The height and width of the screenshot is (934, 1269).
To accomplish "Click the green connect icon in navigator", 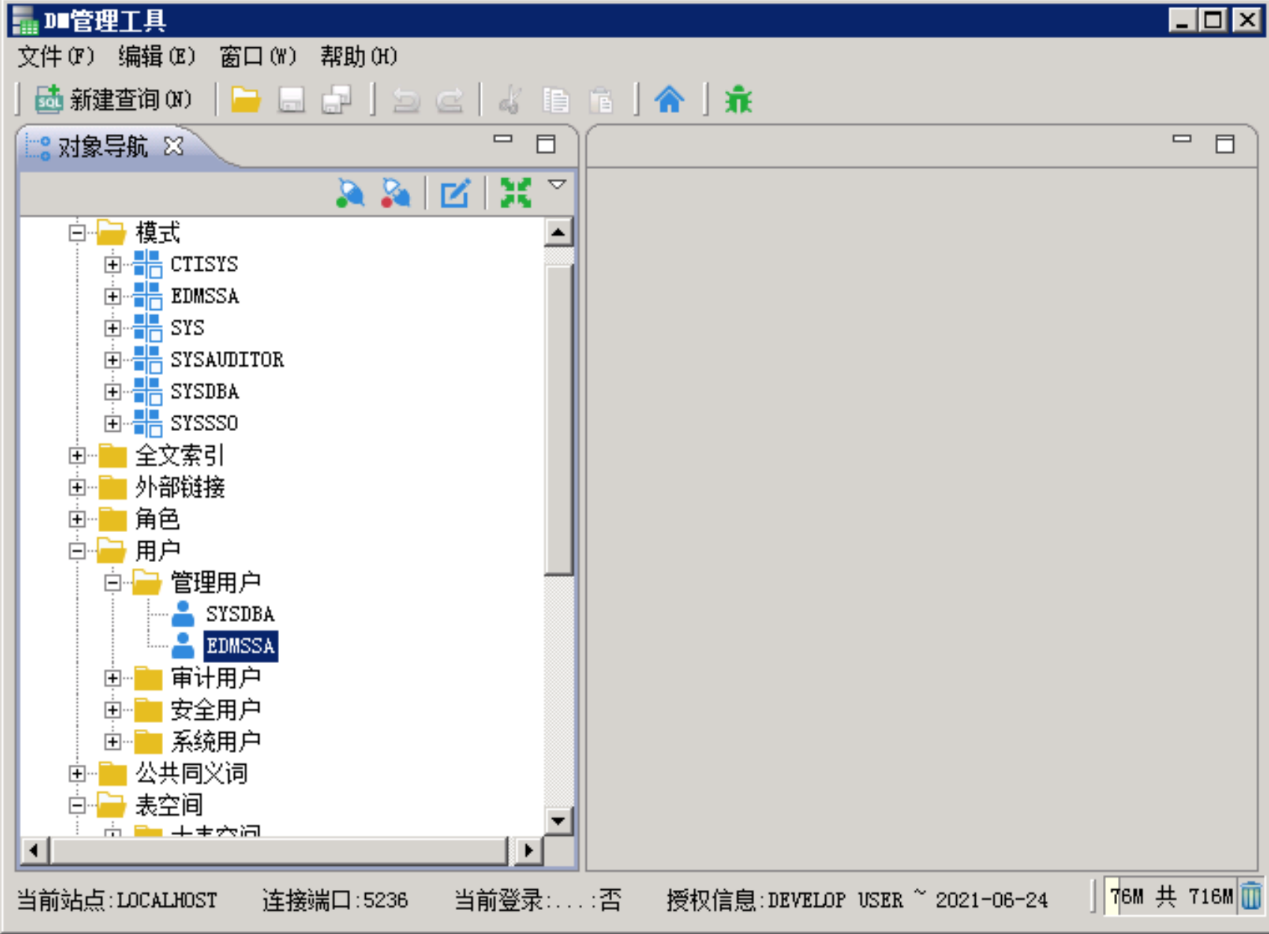I will pyautogui.click(x=350, y=193).
